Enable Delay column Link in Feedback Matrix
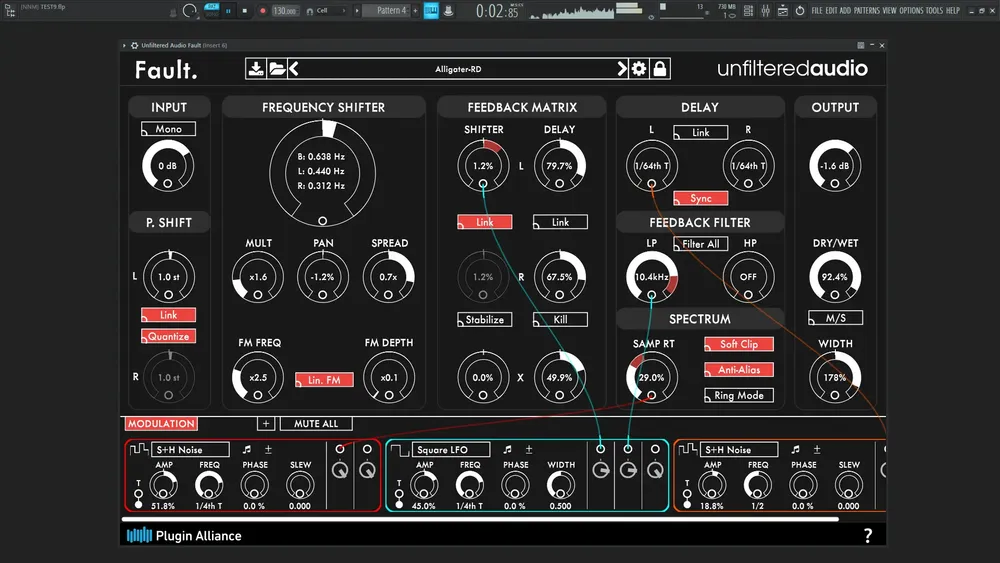This screenshot has width=1000, height=563. click(560, 222)
